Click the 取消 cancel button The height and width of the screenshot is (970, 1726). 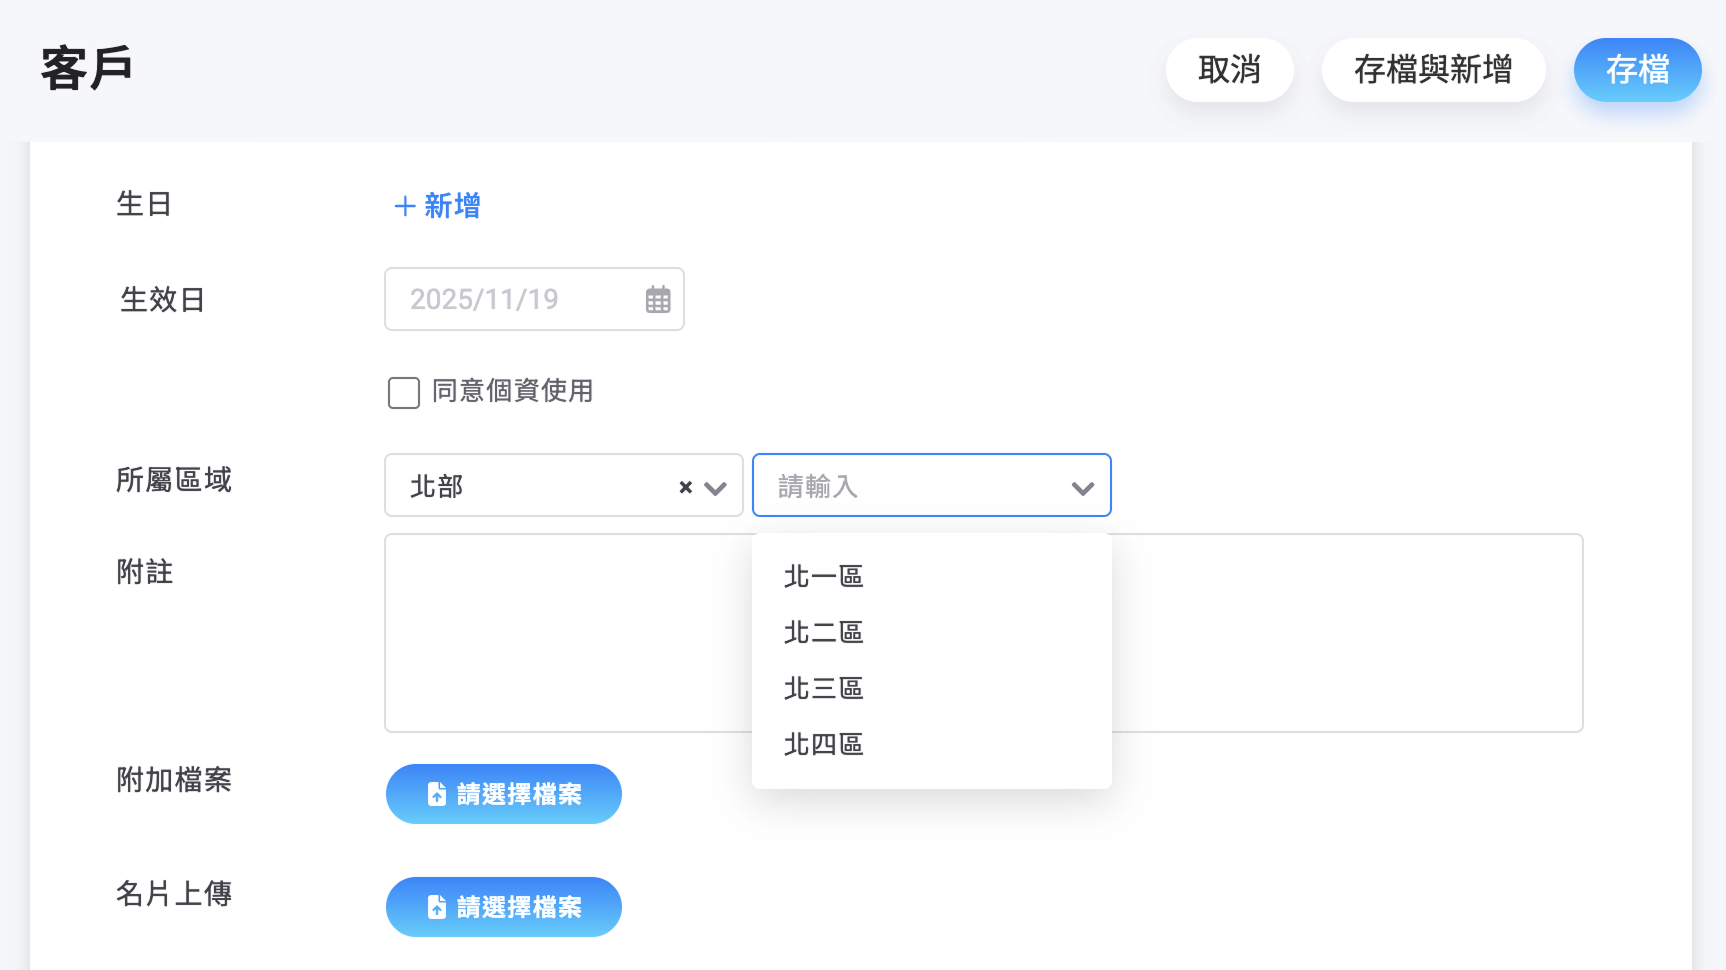(1230, 70)
